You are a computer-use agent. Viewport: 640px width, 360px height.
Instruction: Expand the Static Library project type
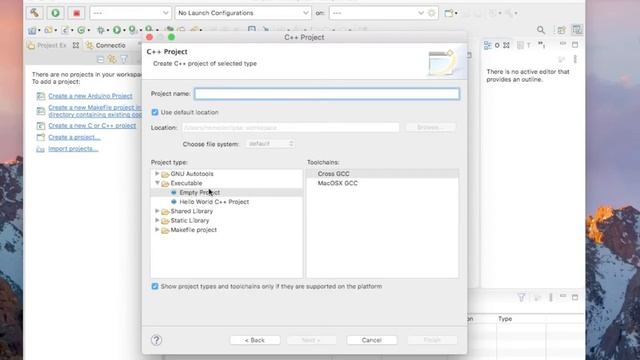pos(157,220)
